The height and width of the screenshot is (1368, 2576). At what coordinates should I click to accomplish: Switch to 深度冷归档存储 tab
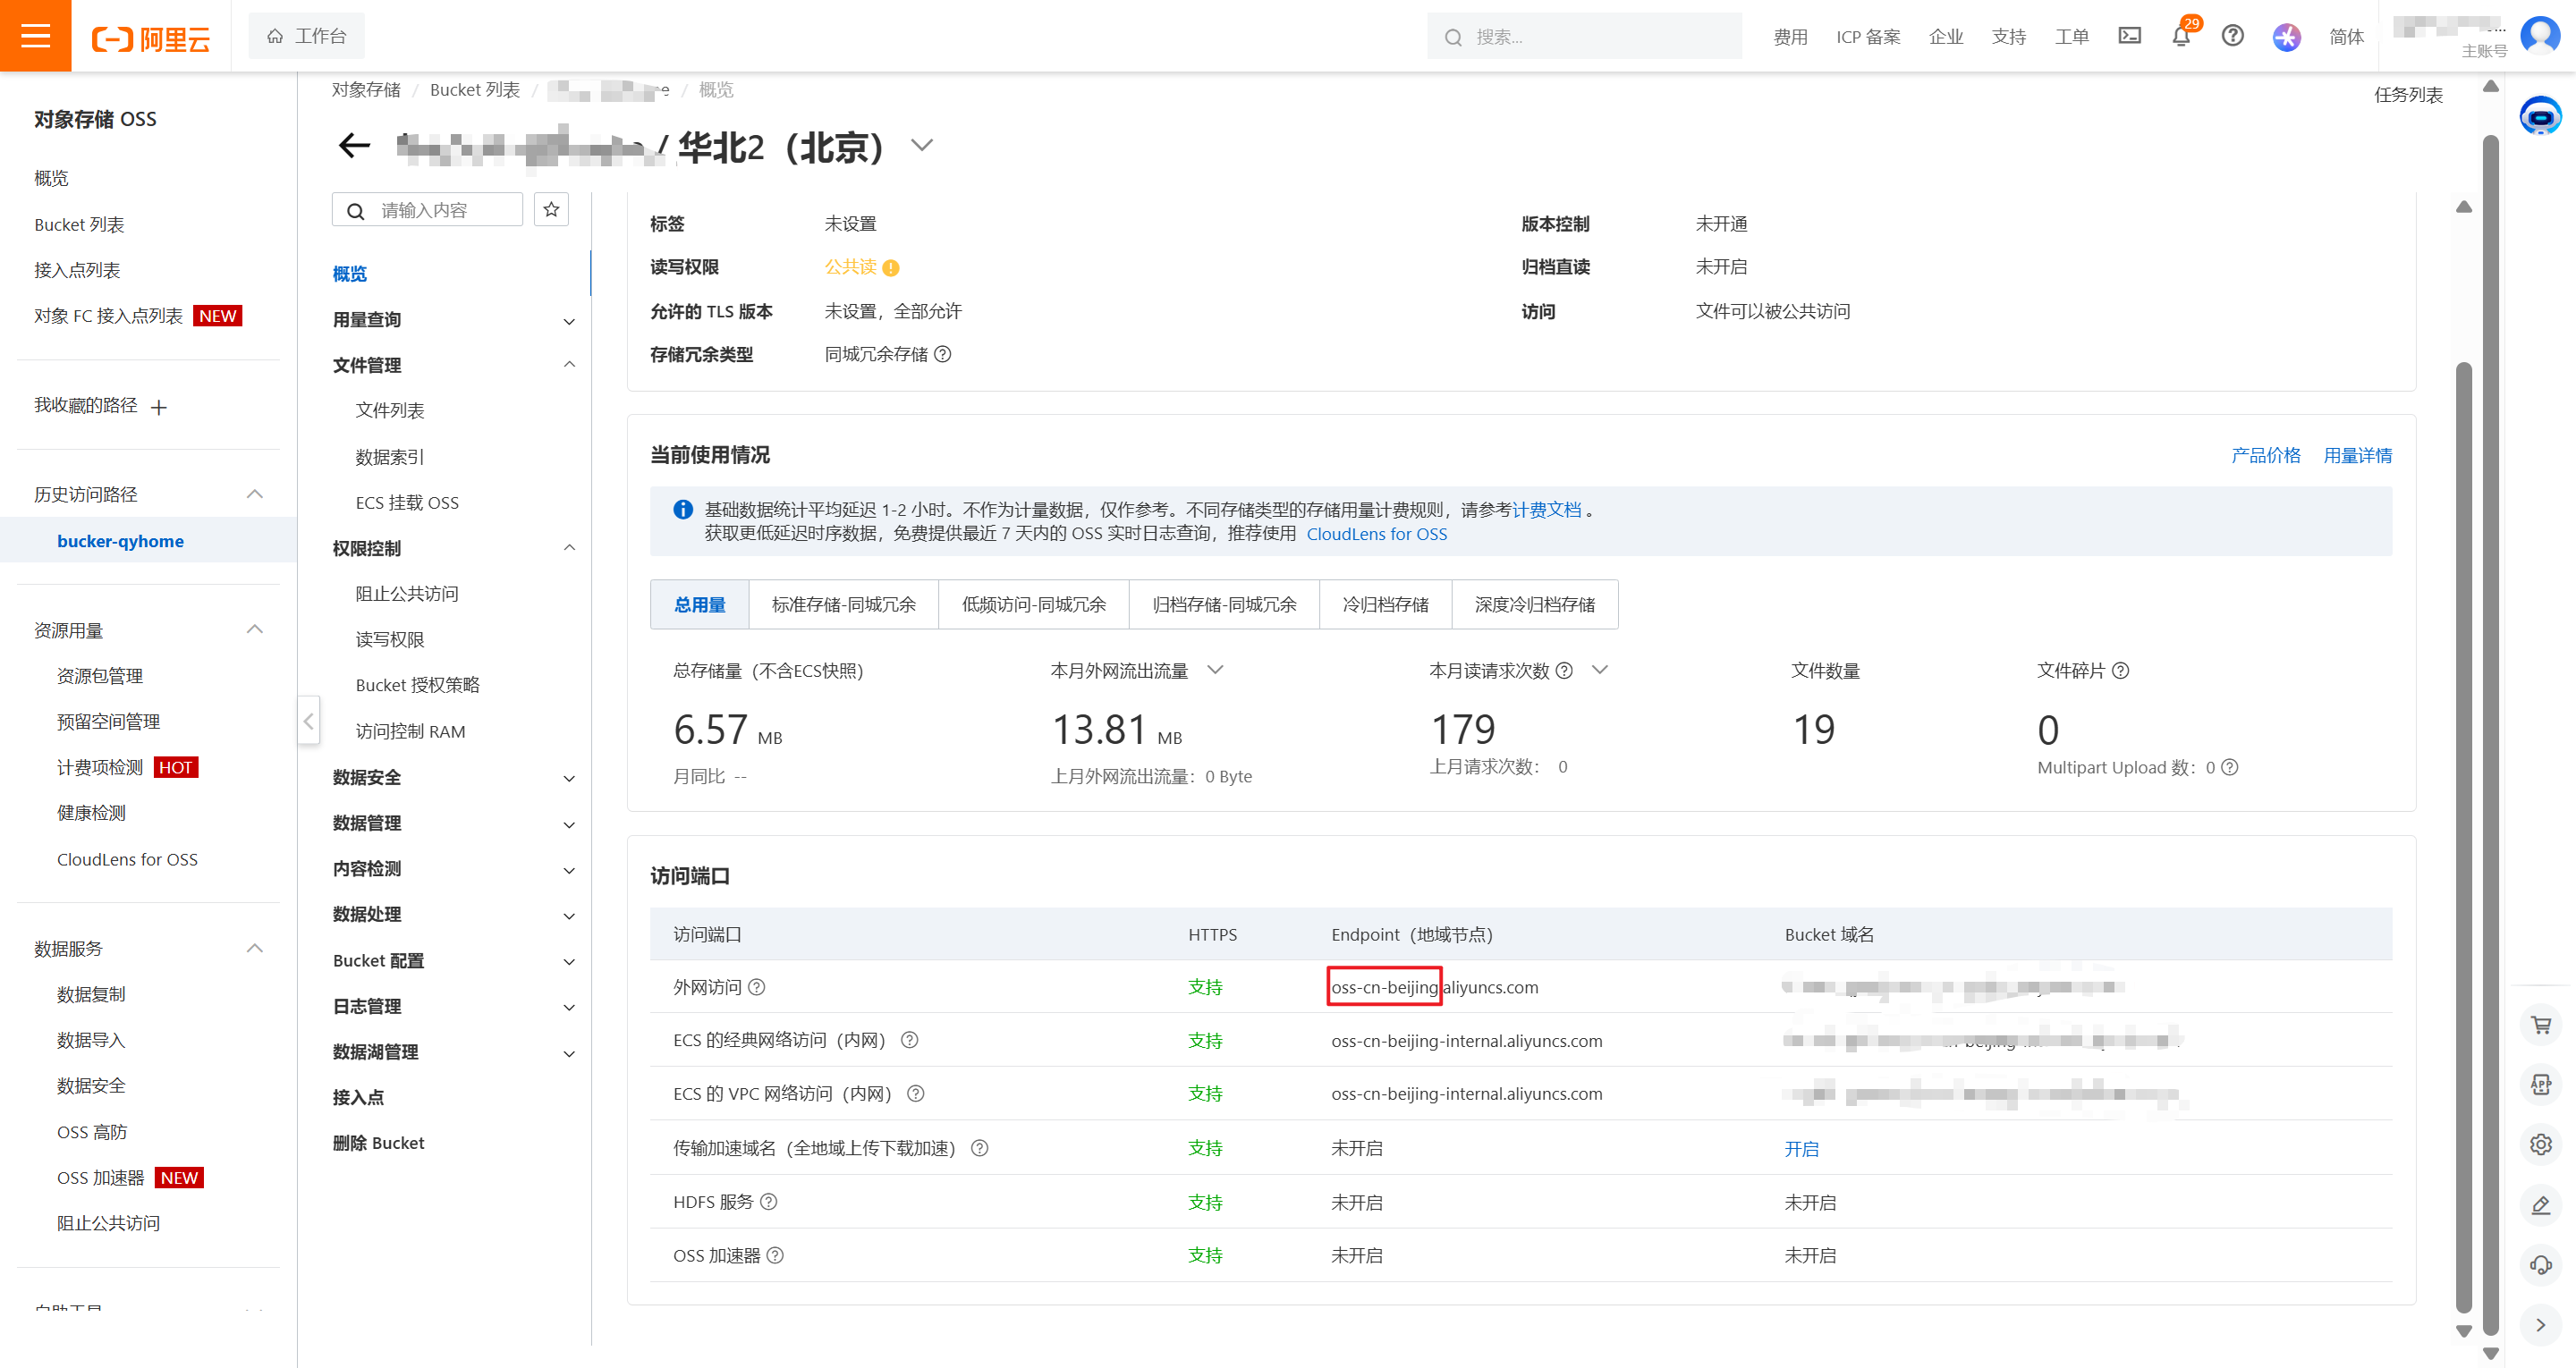tap(1535, 604)
